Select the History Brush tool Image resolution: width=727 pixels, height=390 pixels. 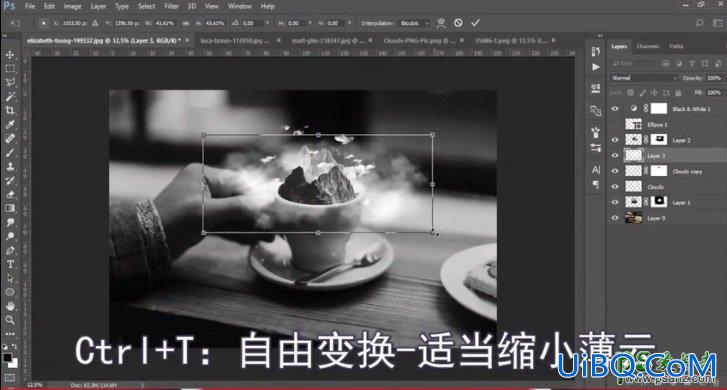click(x=10, y=180)
